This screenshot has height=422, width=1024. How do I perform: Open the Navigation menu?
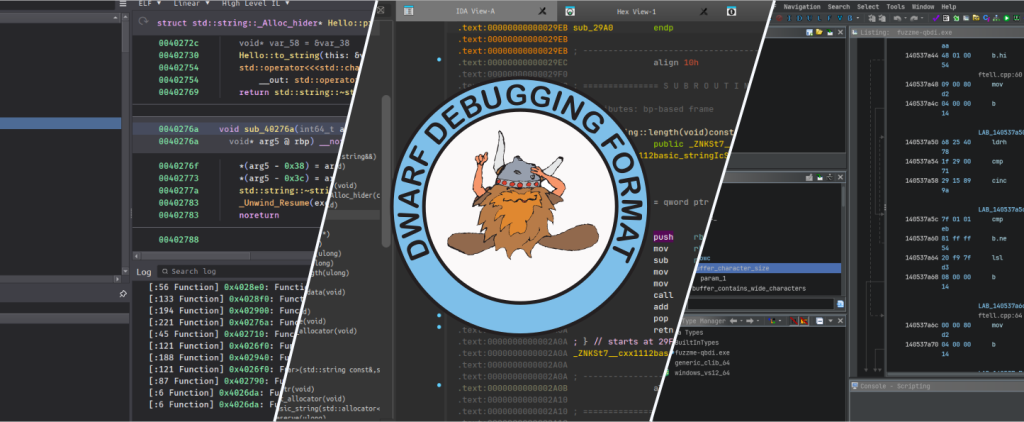(x=802, y=6)
